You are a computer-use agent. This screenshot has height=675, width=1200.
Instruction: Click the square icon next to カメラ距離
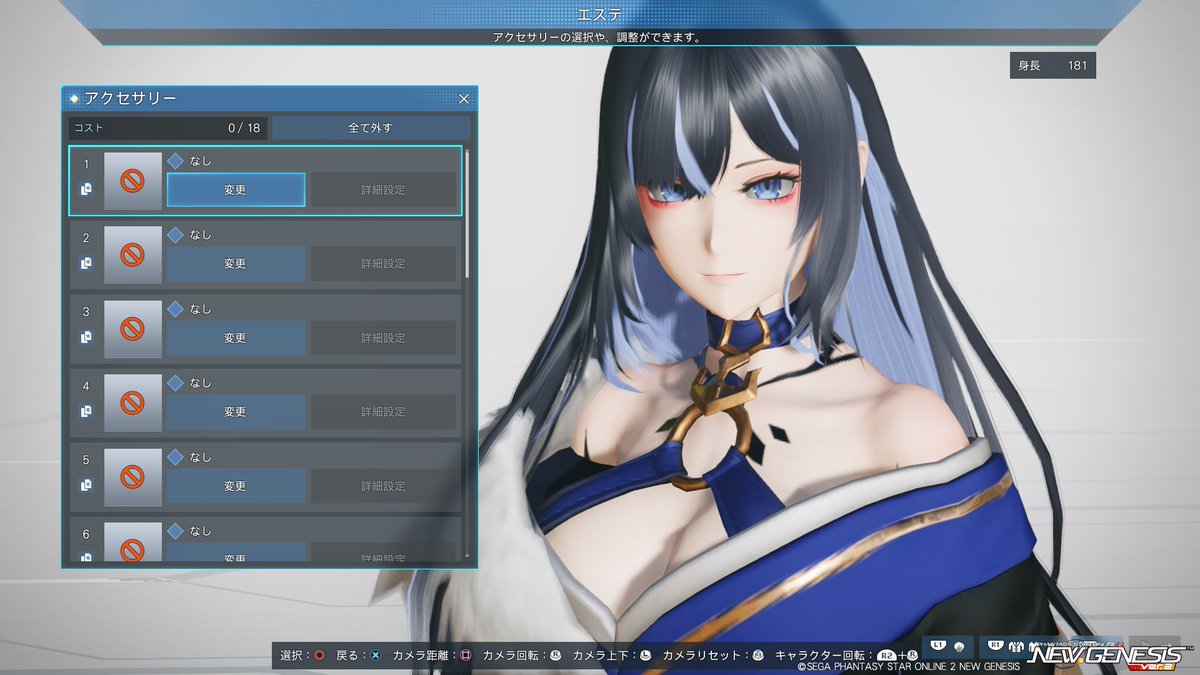464,655
